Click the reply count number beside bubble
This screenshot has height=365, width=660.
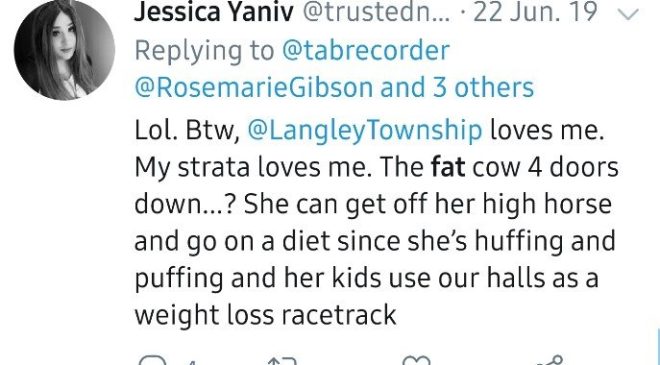pyautogui.click(x=191, y=362)
